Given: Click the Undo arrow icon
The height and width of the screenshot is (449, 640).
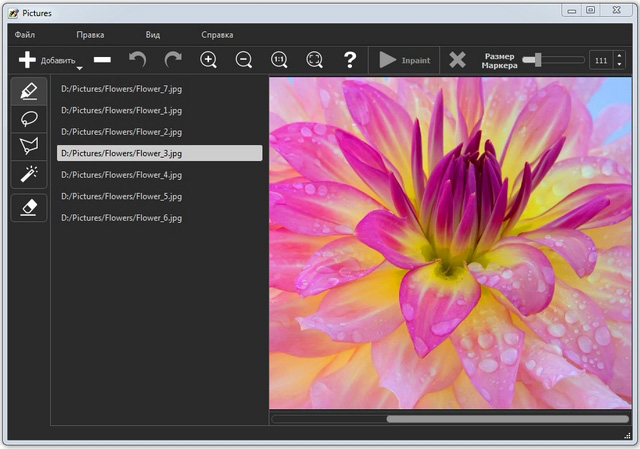Looking at the screenshot, I should 138,60.
